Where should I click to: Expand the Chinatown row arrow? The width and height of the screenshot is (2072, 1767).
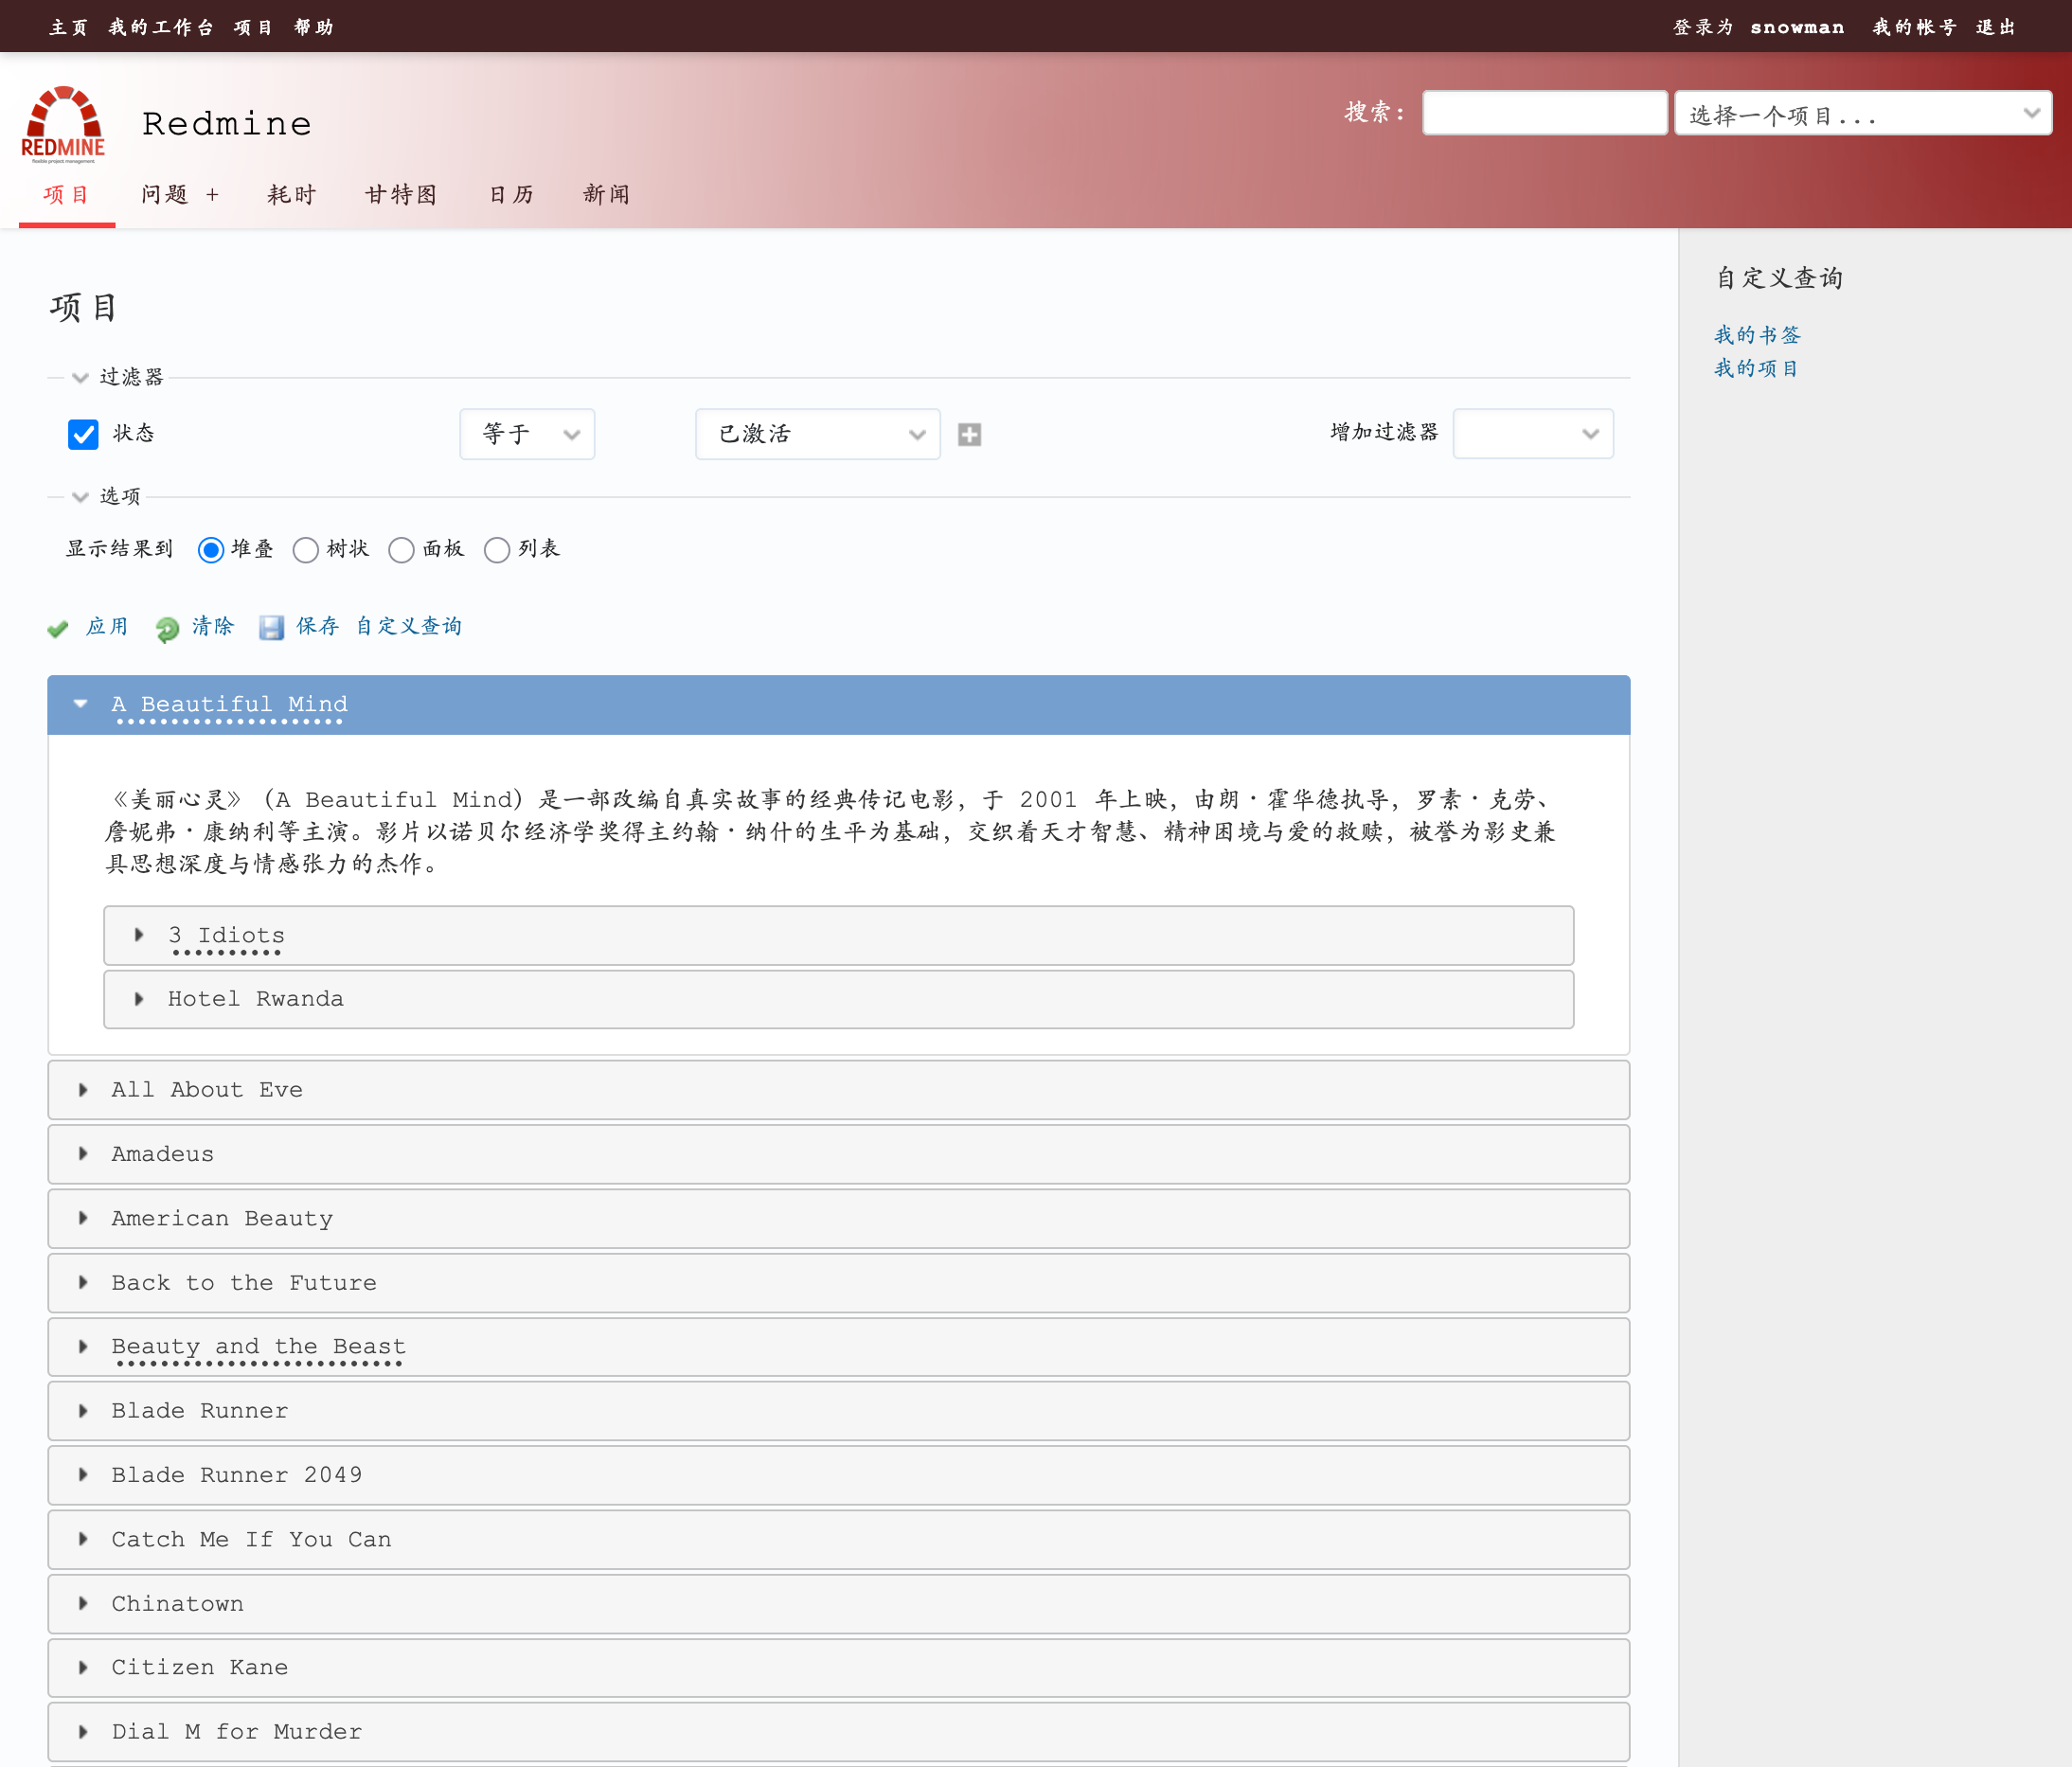pos(83,1604)
